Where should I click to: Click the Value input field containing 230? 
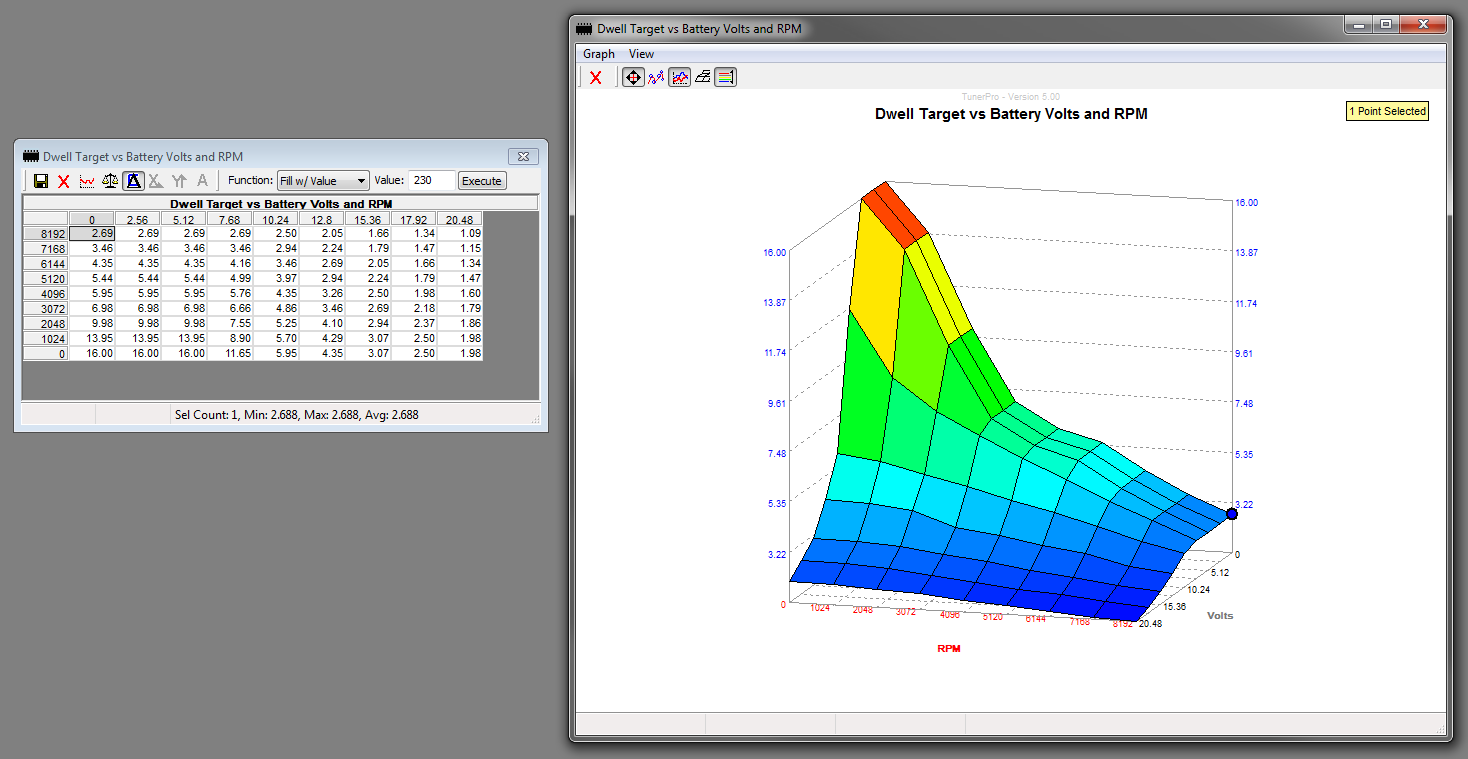pyautogui.click(x=431, y=181)
